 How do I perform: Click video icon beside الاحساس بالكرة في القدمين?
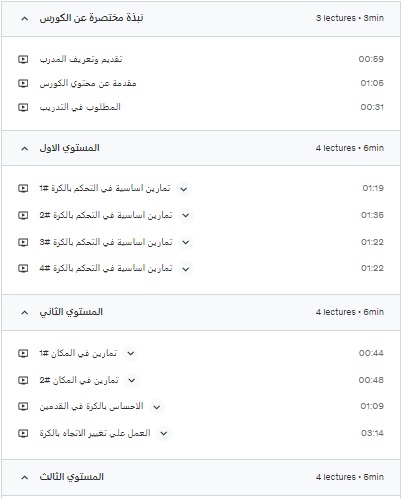click(x=23, y=406)
